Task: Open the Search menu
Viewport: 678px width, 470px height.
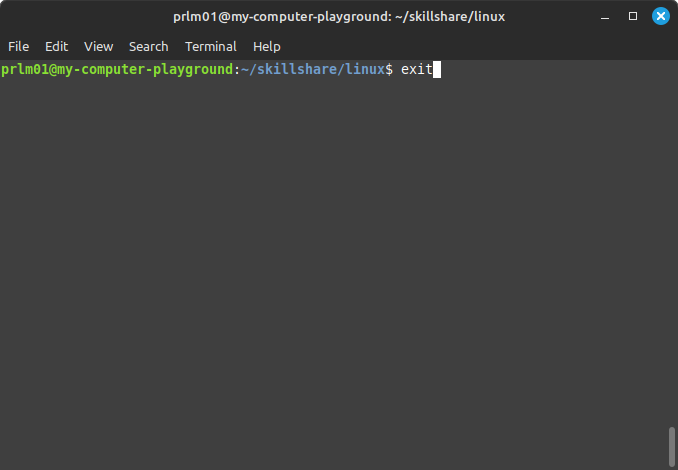Action: coord(149,46)
